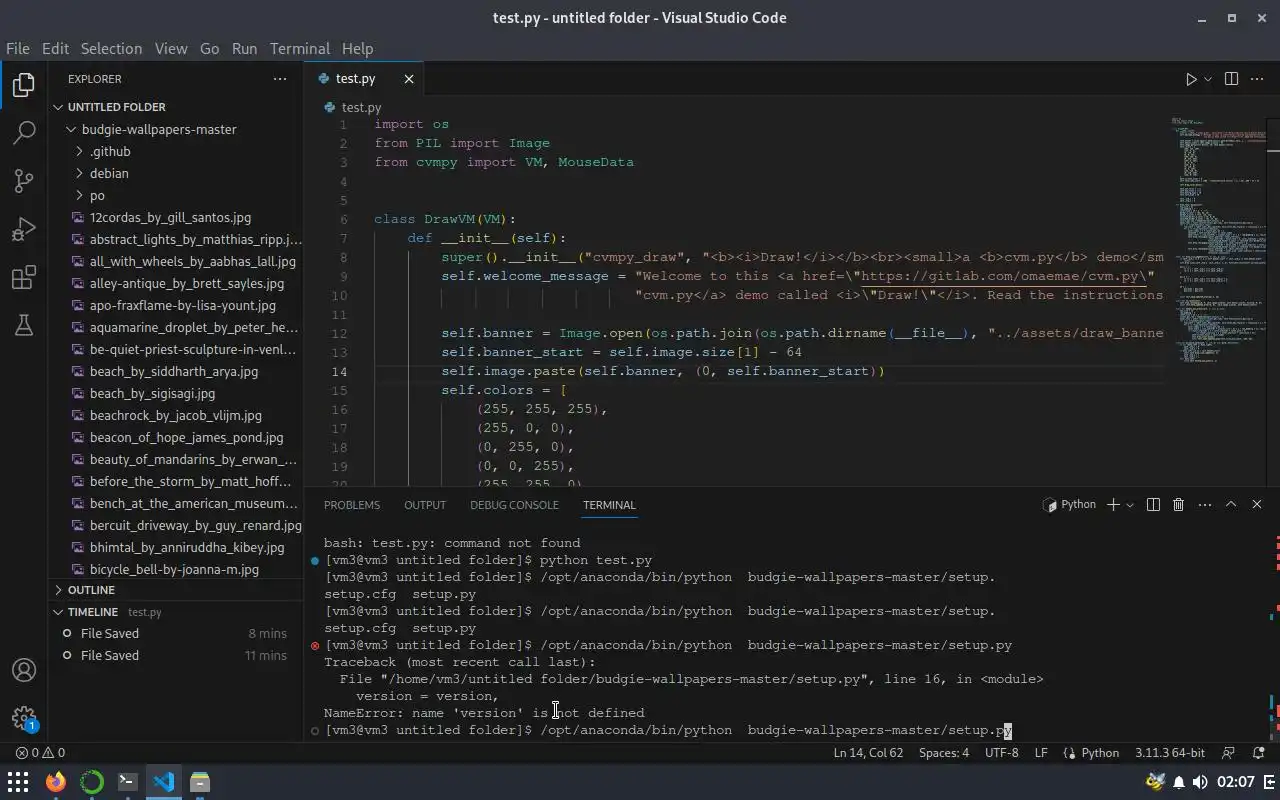1280x800 pixels.
Task: Split the editor to the right
Action: pos(1231,79)
